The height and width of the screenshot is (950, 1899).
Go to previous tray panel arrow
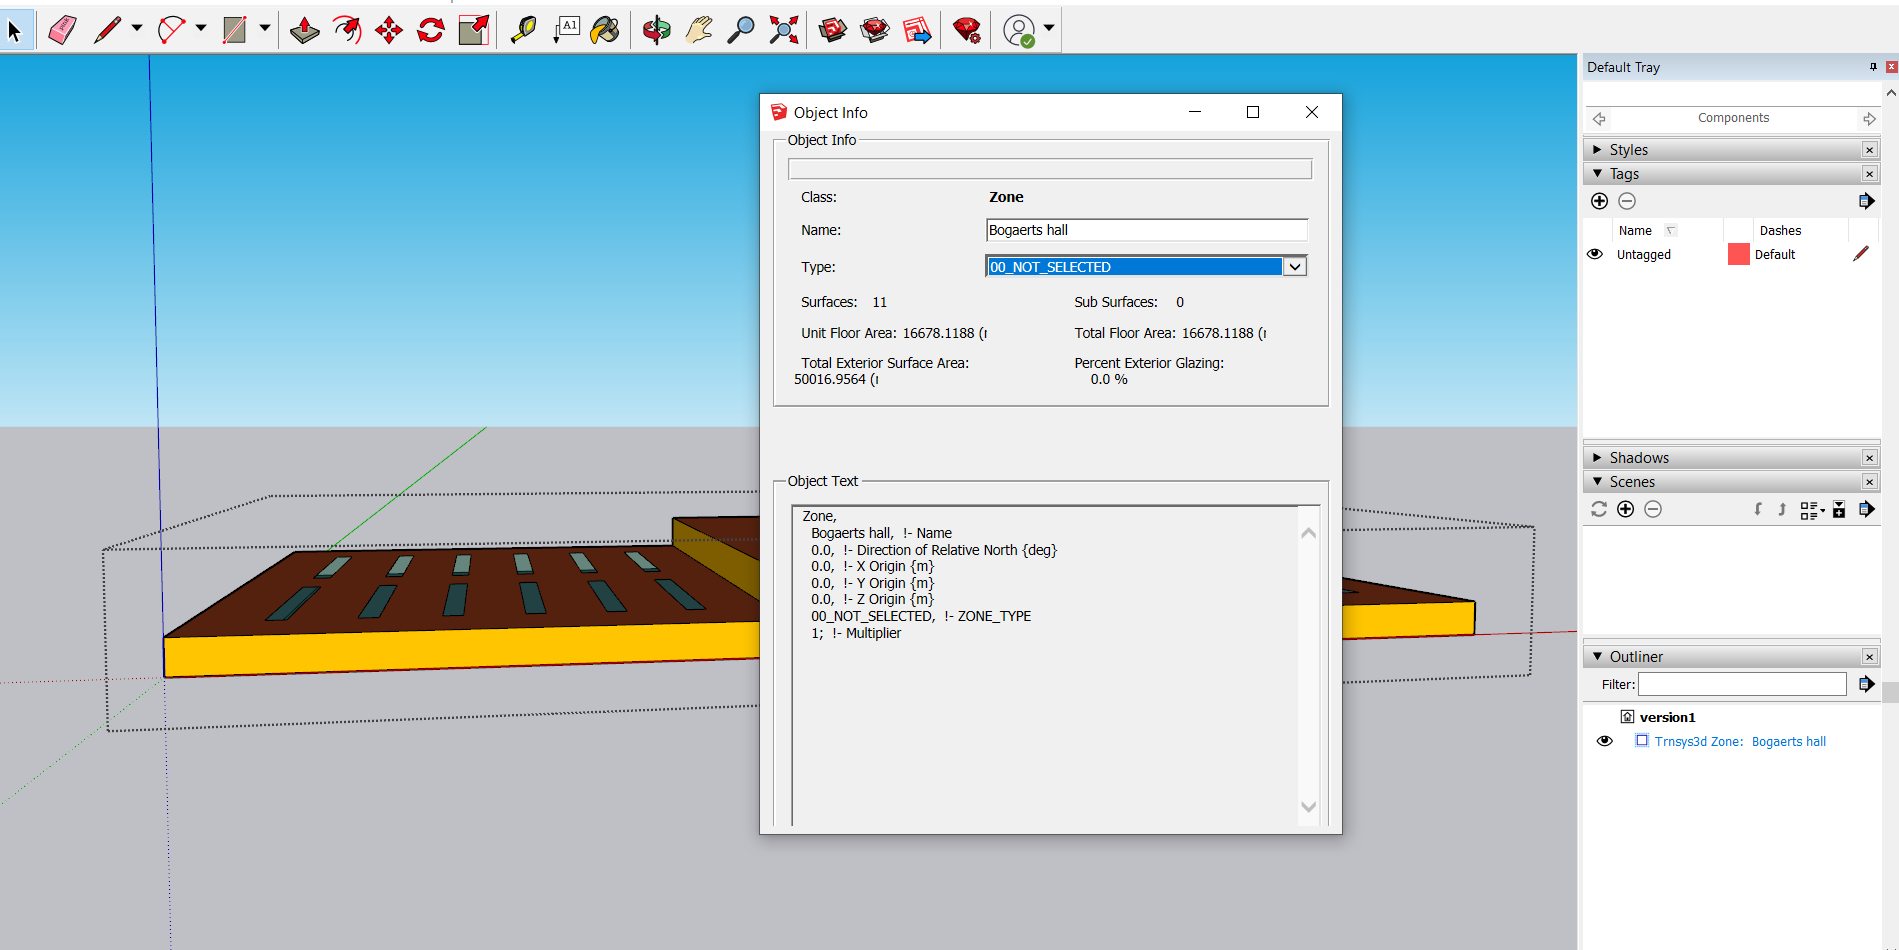pyautogui.click(x=1599, y=119)
